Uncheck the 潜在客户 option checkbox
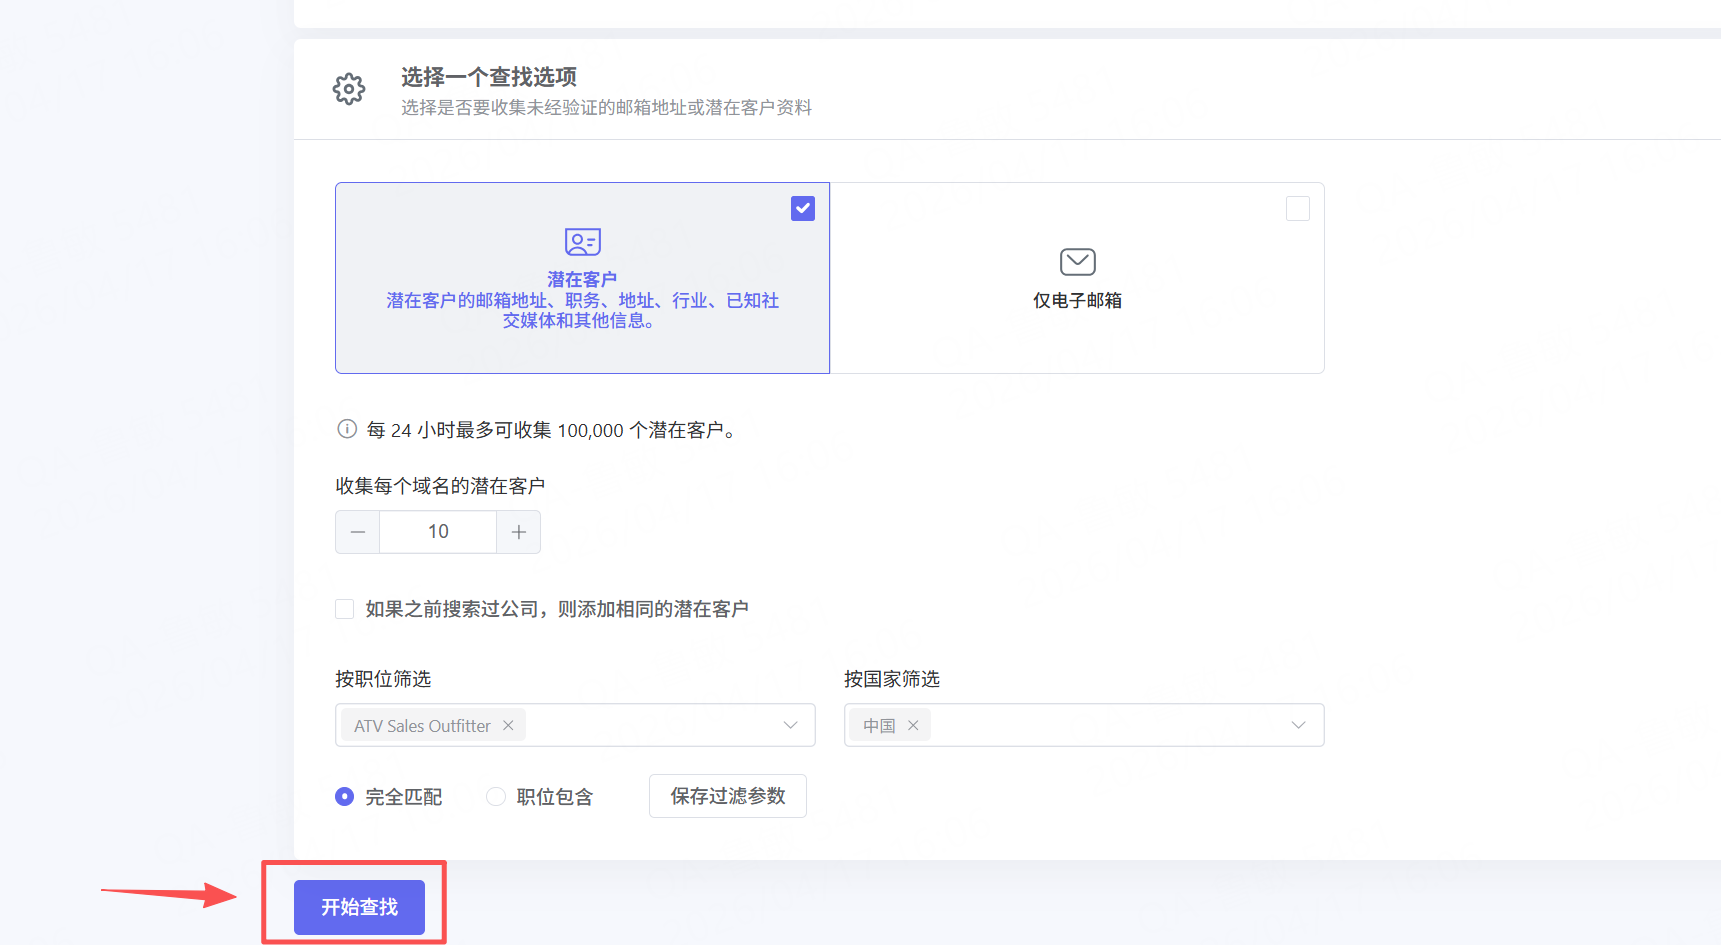Image resolution: width=1721 pixels, height=945 pixels. tap(803, 208)
